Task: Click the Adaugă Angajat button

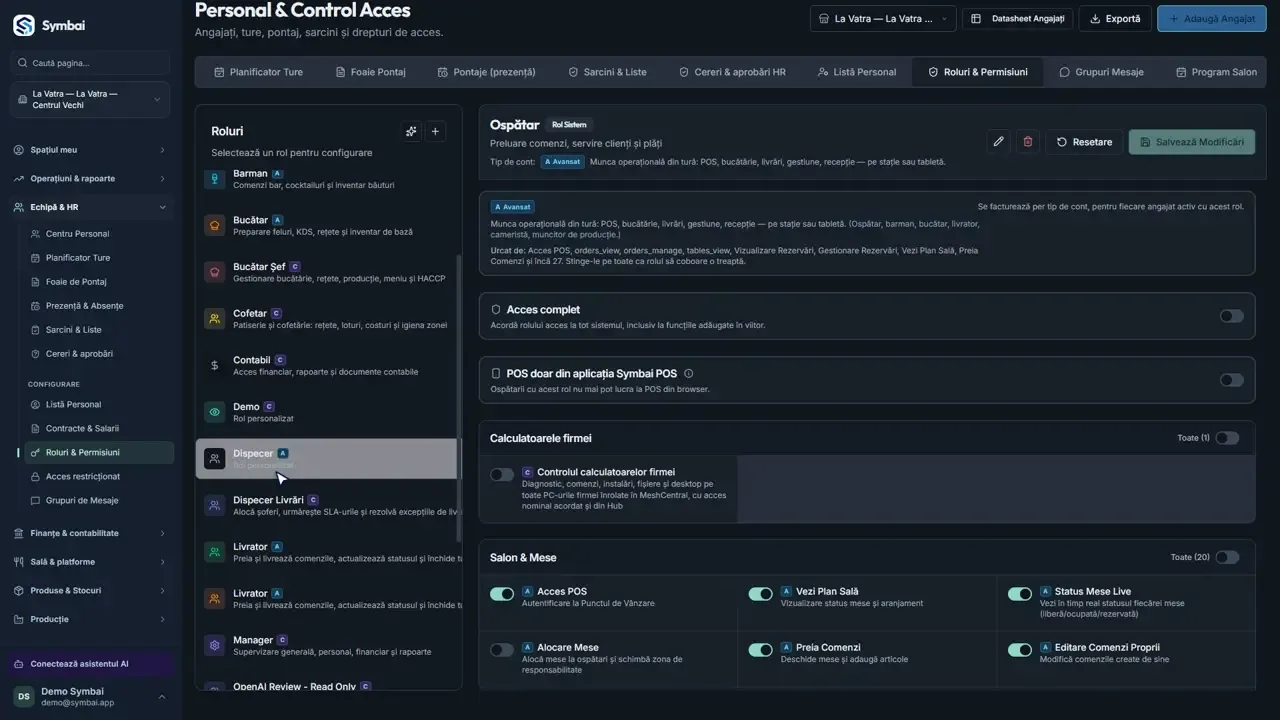Action: point(1211,18)
